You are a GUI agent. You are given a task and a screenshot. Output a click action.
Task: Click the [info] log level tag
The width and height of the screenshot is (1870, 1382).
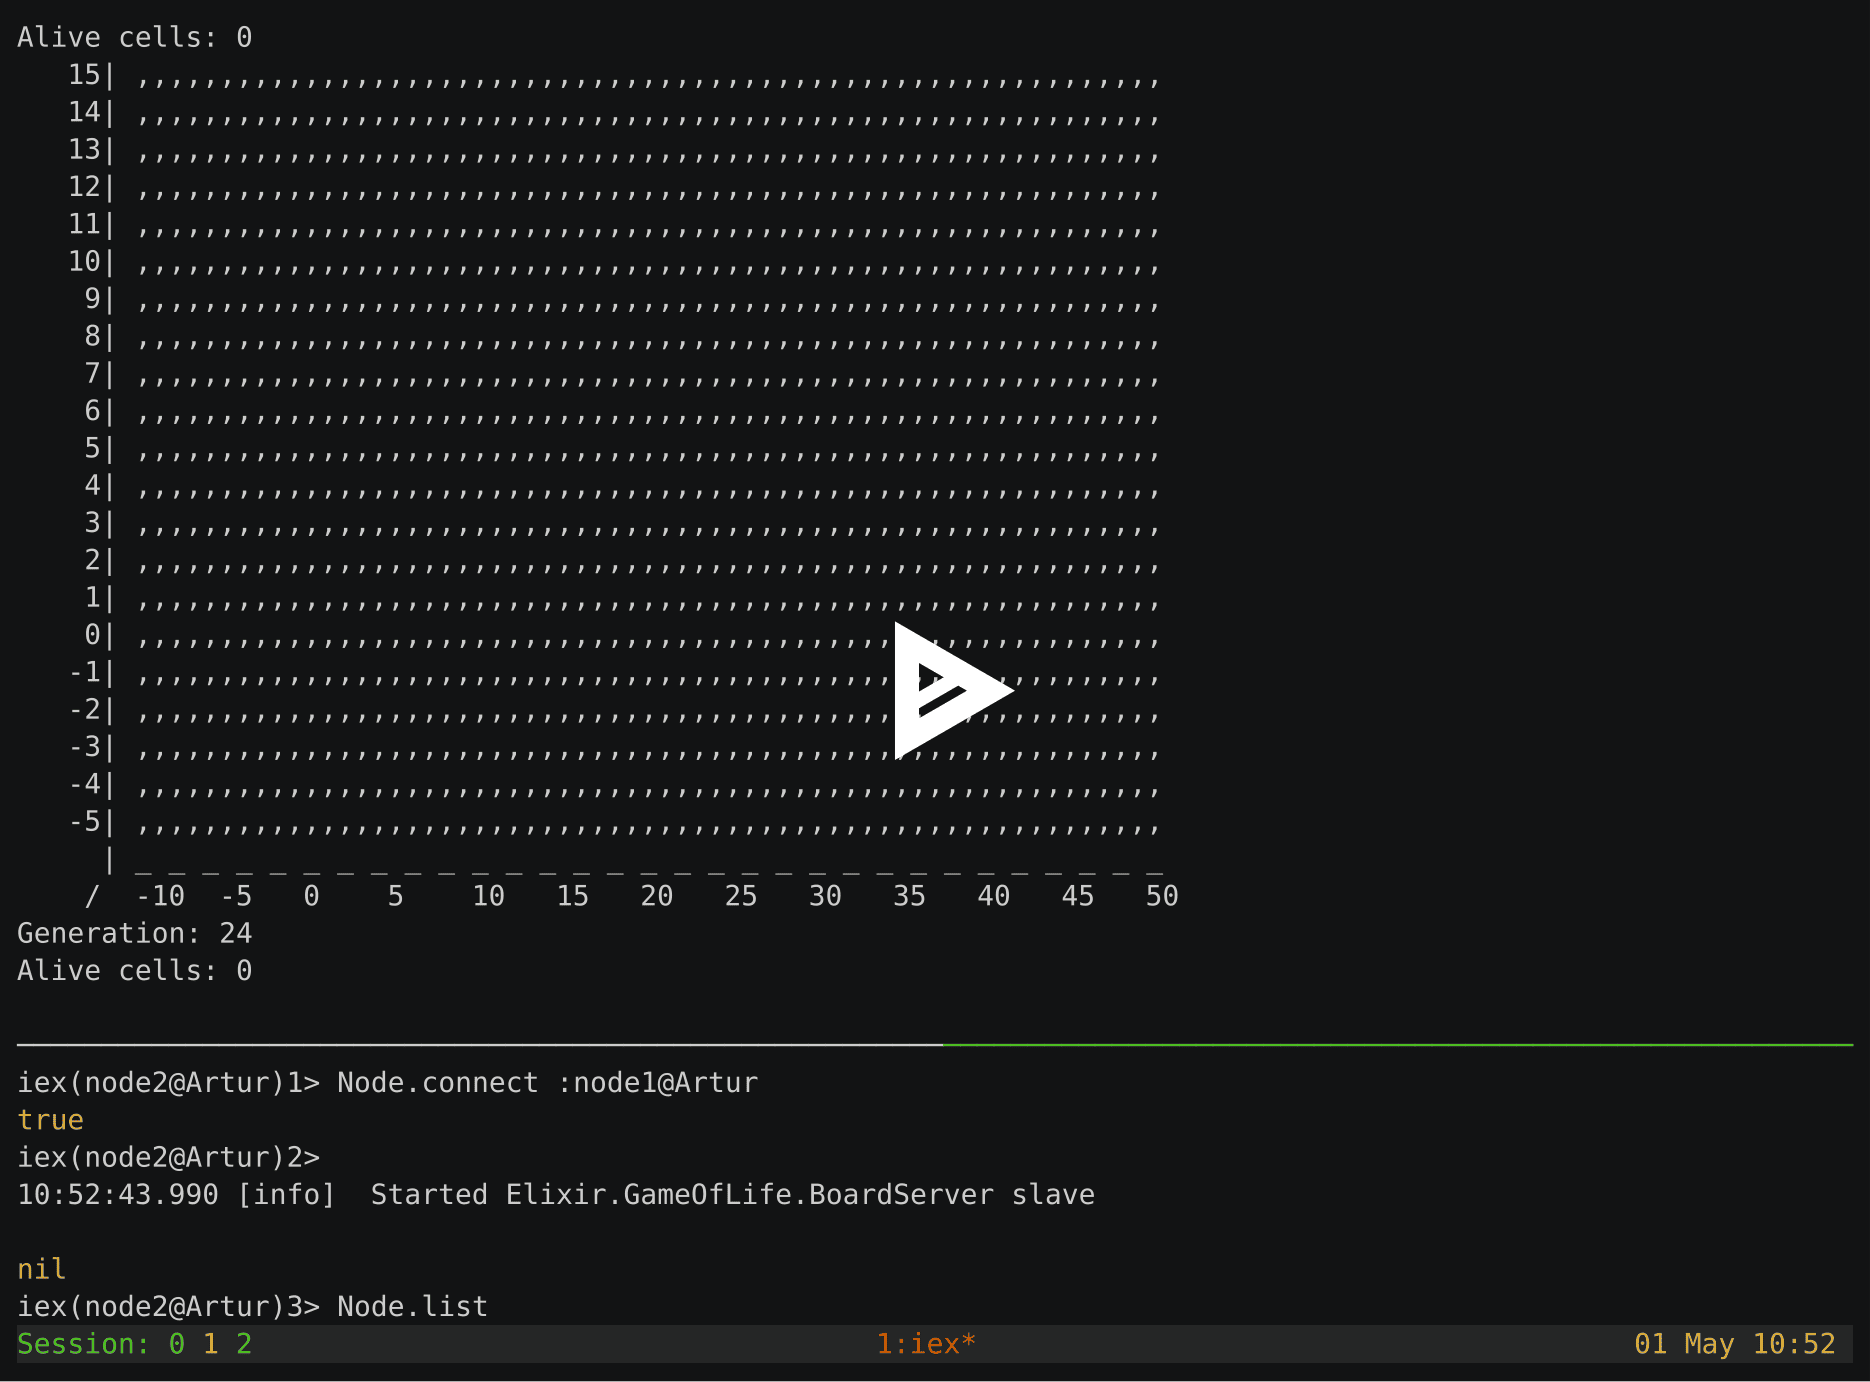point(286,1194)
